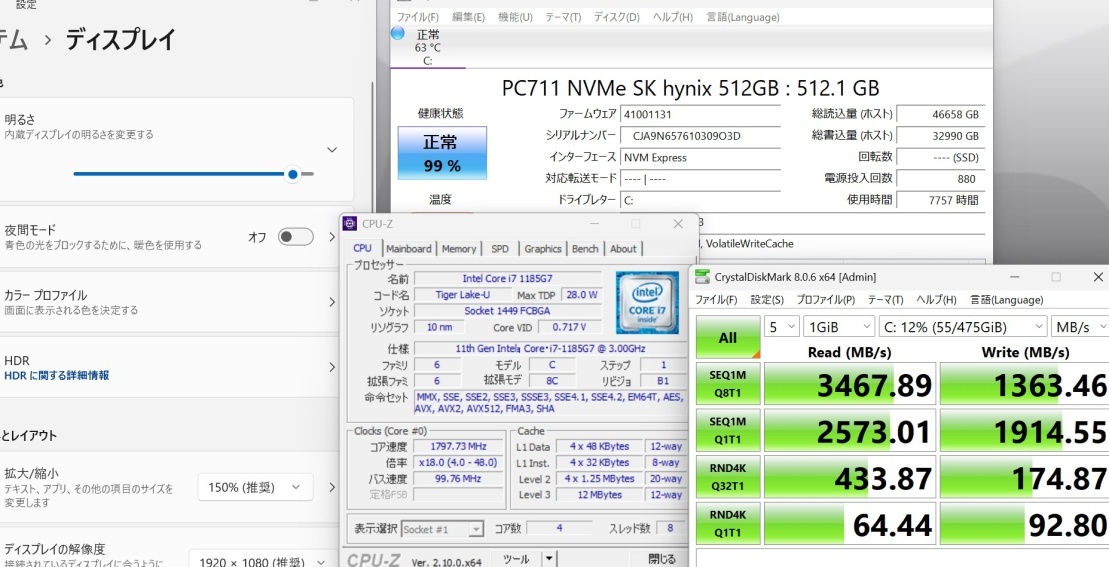The image size is (1109, 567).
Task: Switch to the Graphics tab
Action: tap(543, 249)
